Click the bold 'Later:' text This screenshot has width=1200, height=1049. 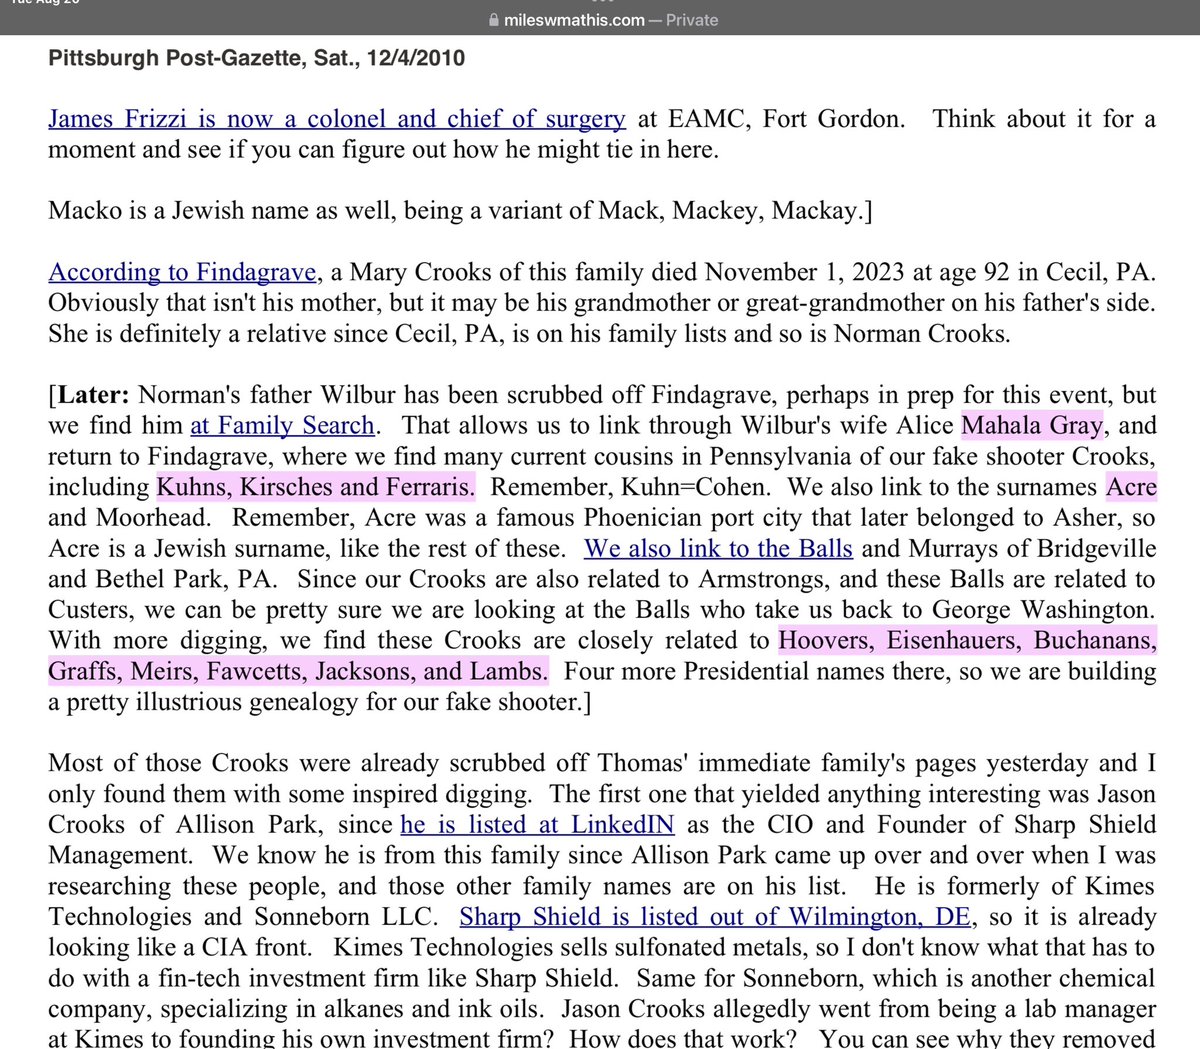click(x=92, y=395)
